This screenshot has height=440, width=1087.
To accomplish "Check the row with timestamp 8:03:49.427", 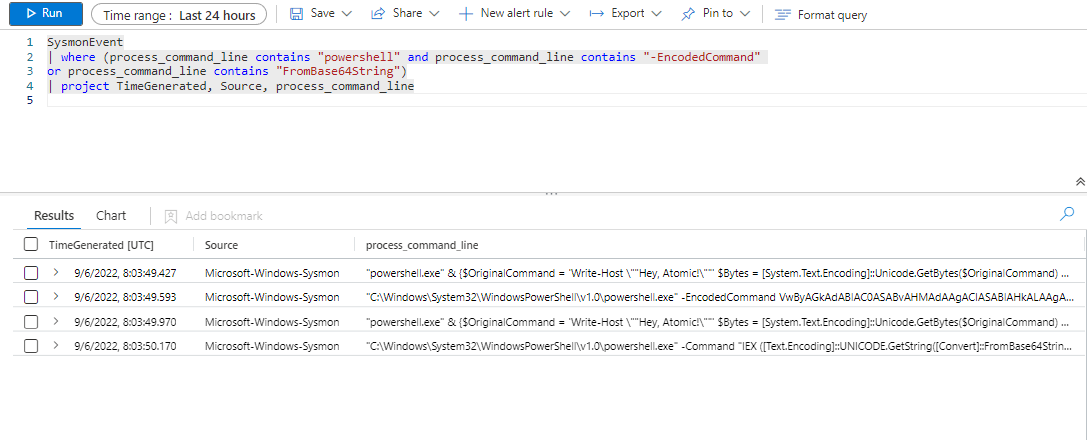I will pos(31,272).
